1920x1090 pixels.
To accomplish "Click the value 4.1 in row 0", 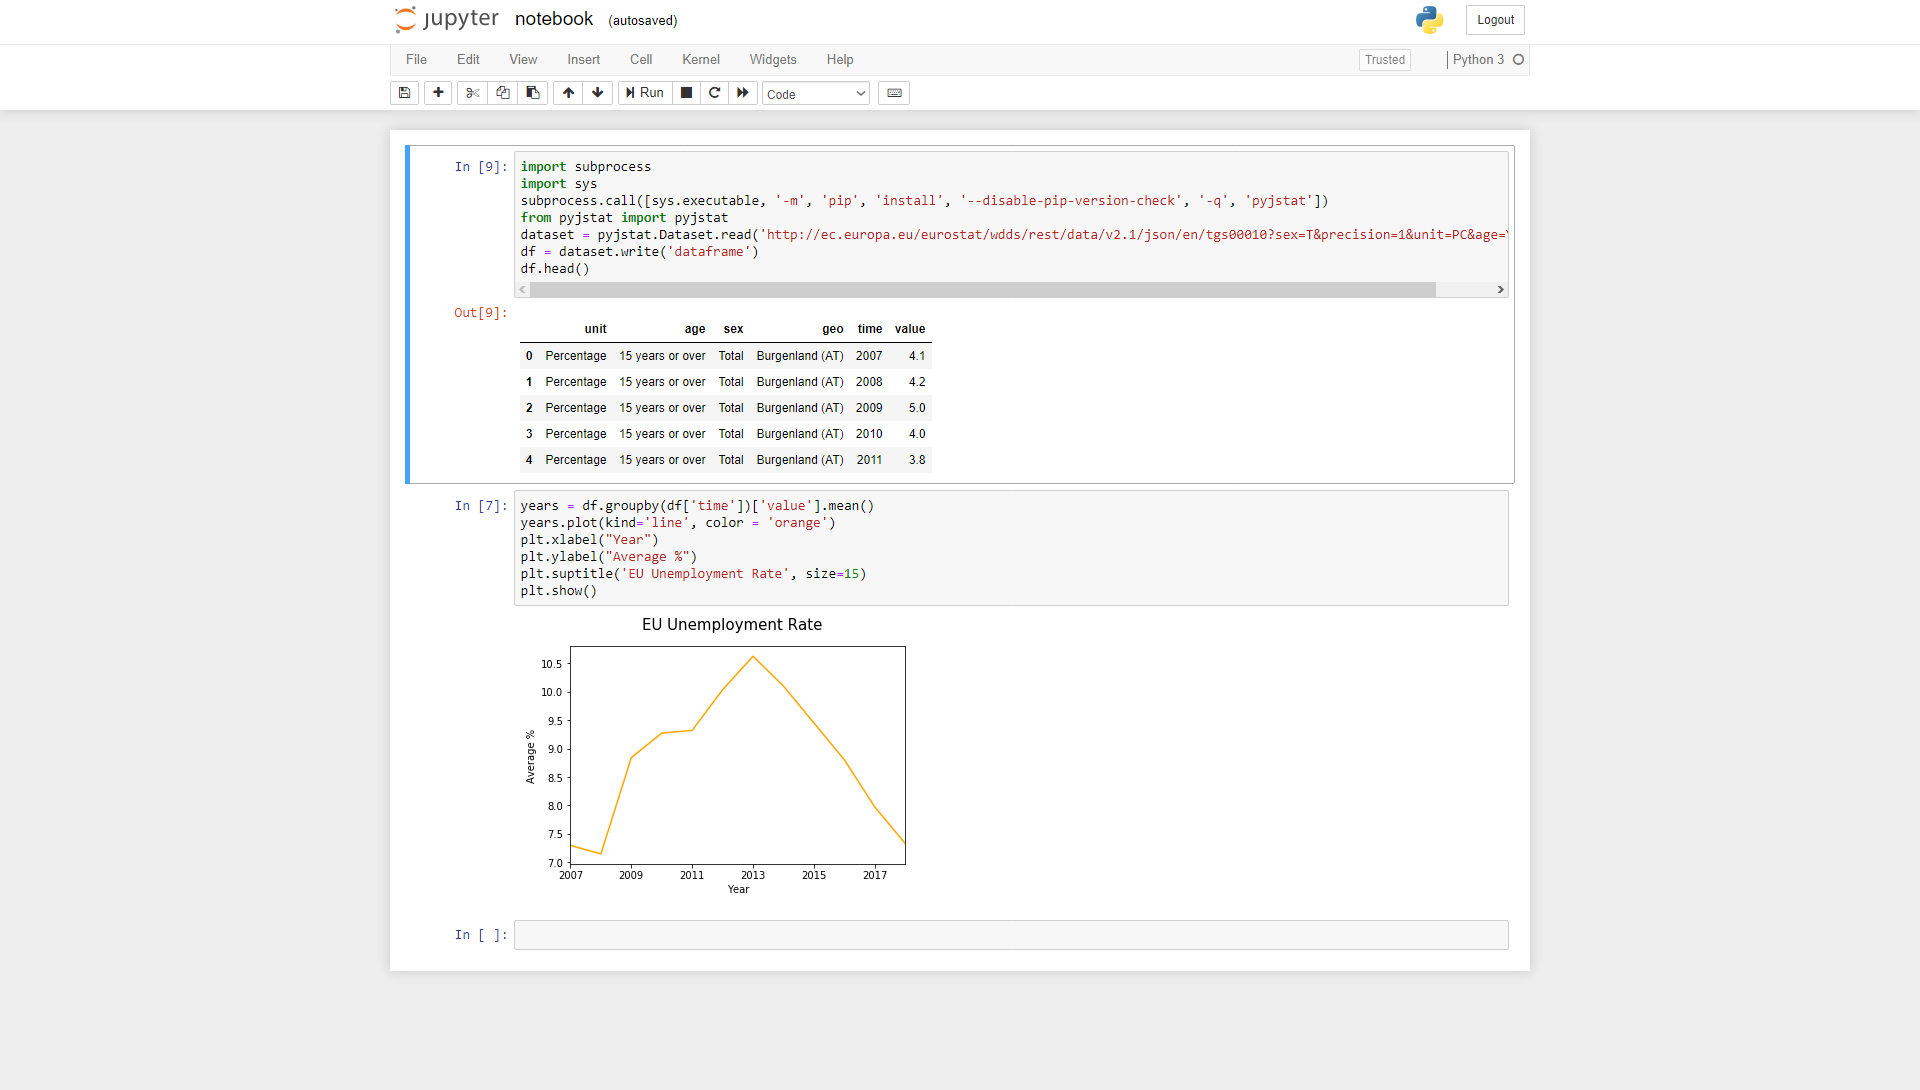I will coord(917,356).
